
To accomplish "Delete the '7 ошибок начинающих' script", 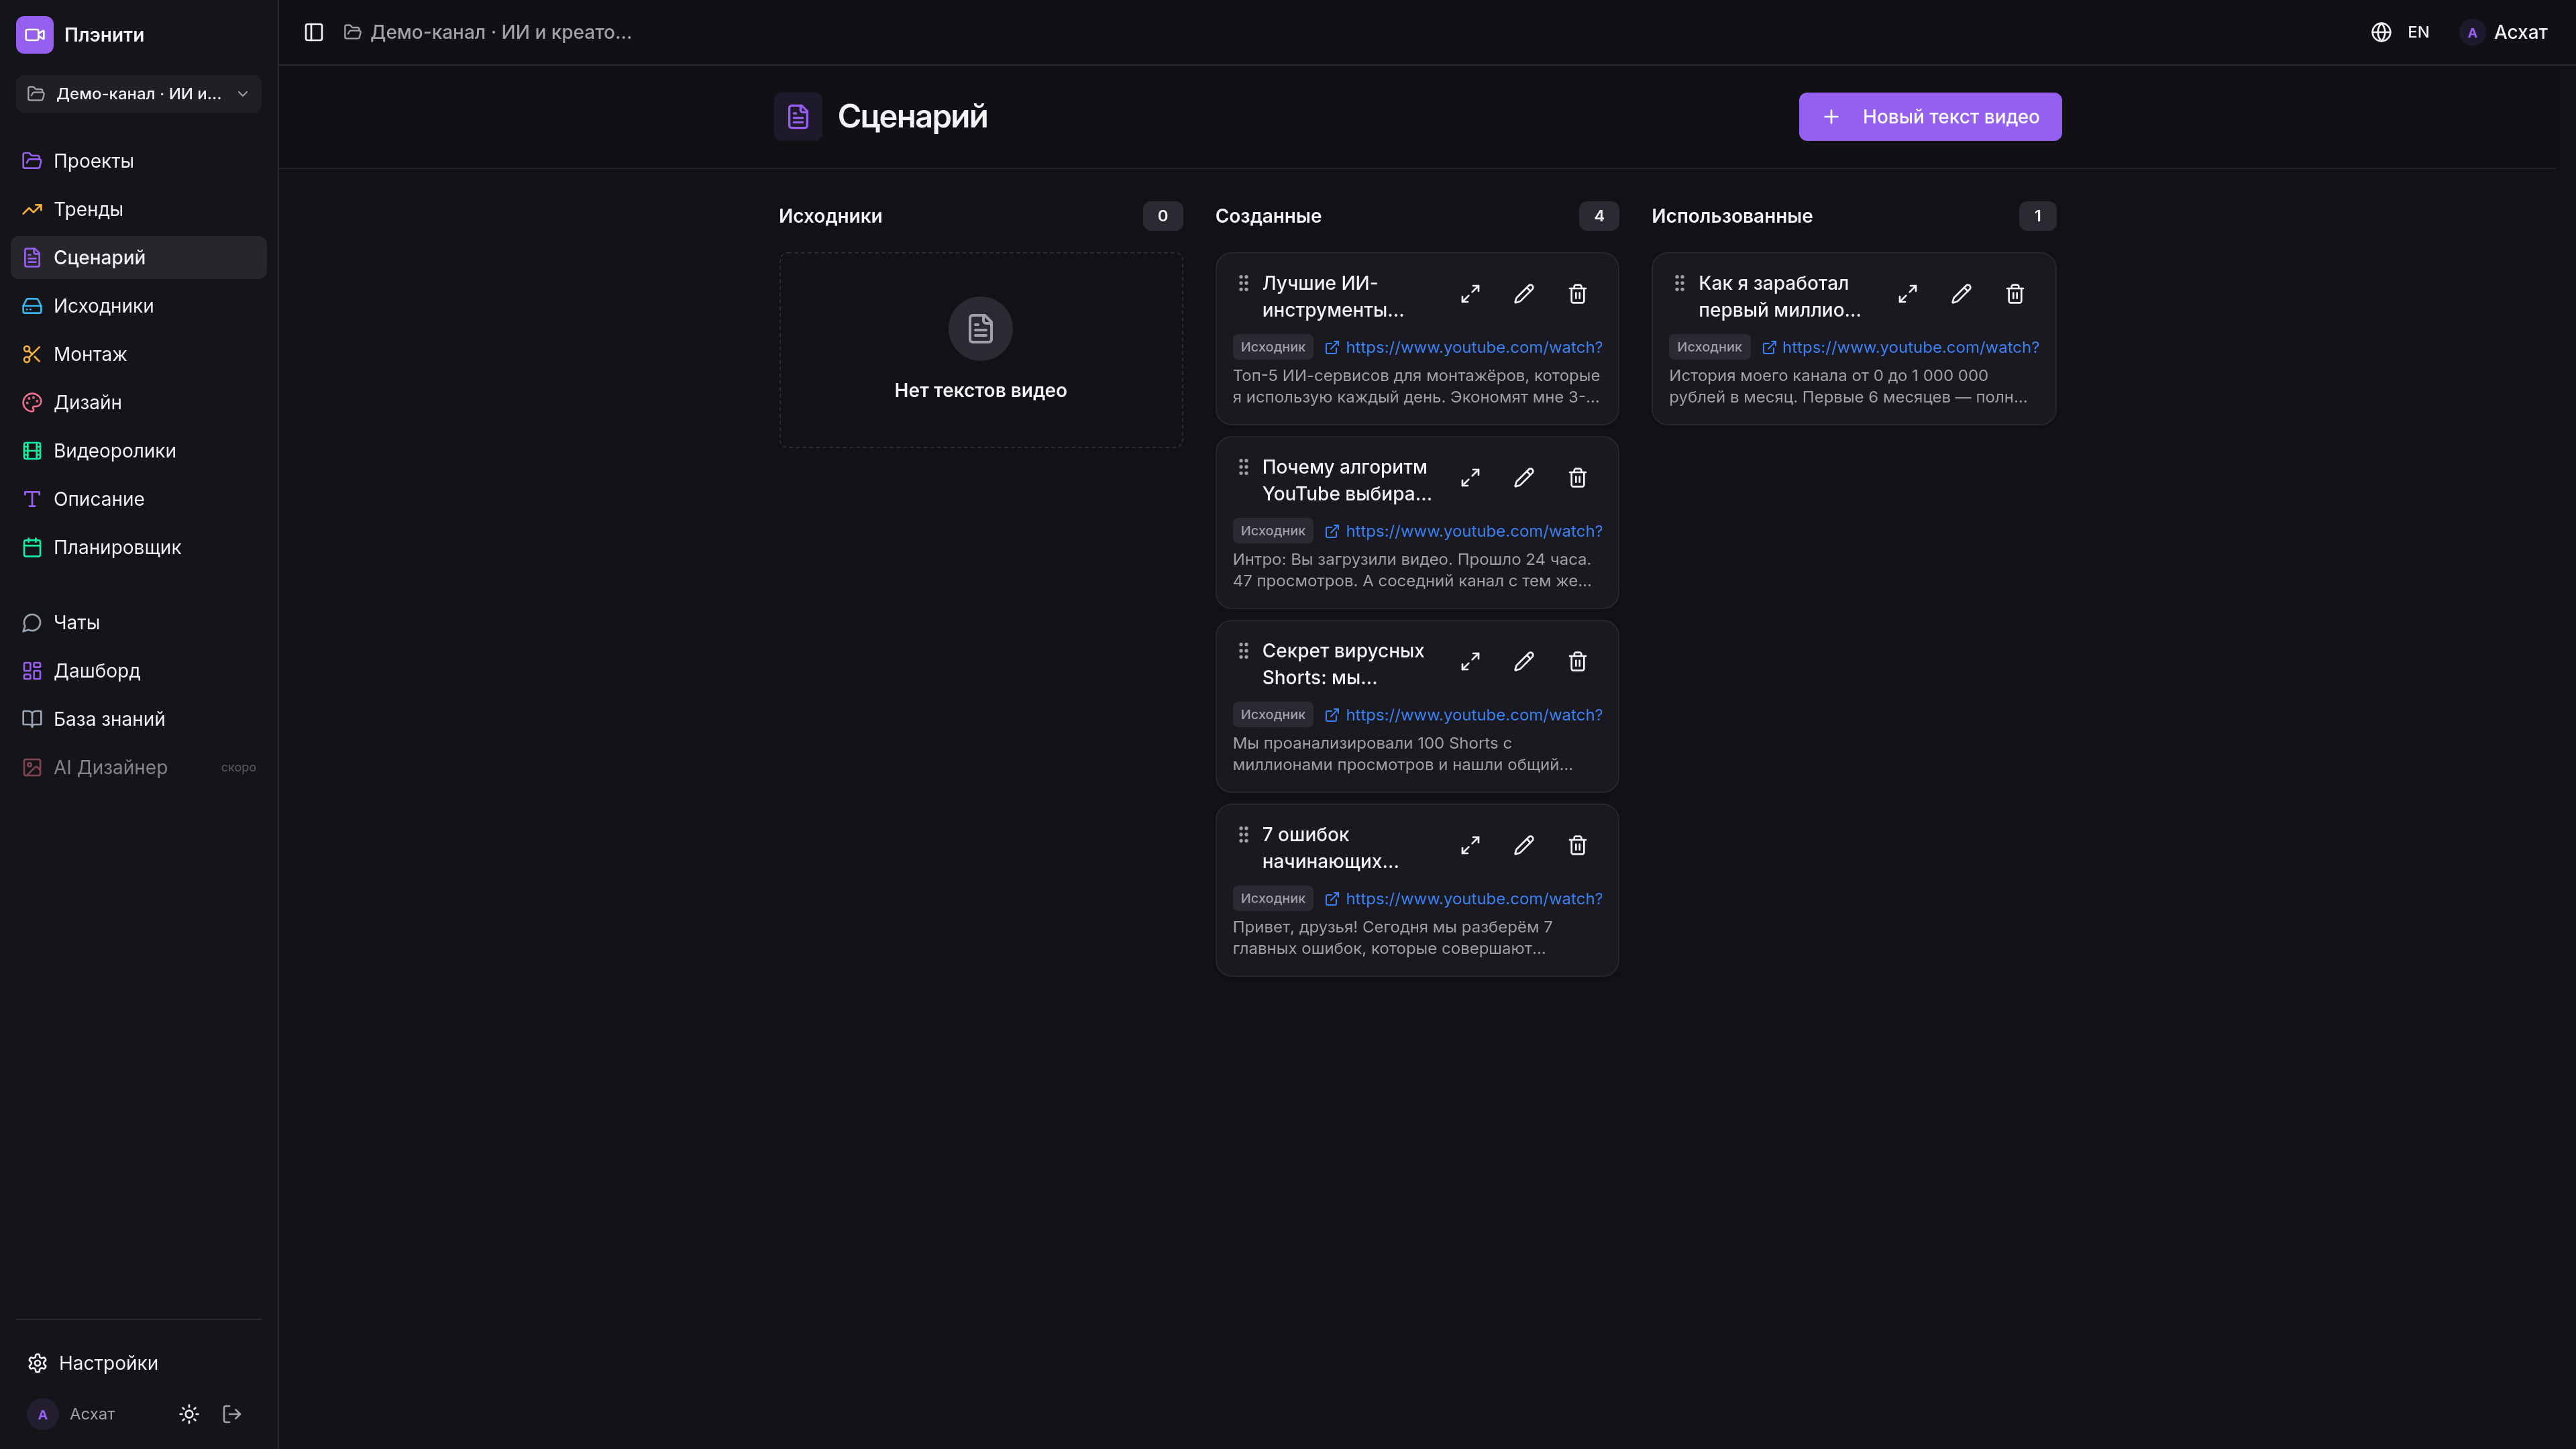I will coord(1578,846).
